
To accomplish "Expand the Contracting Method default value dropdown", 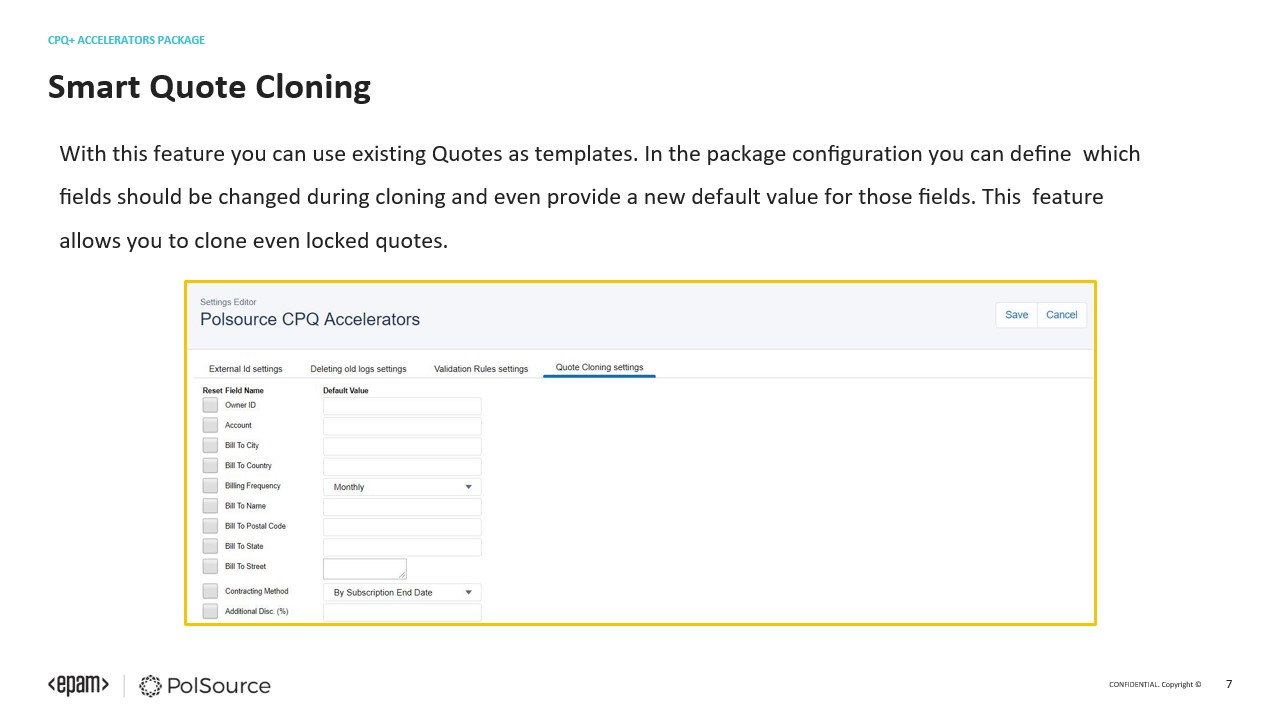I will [x=402, y=592].
